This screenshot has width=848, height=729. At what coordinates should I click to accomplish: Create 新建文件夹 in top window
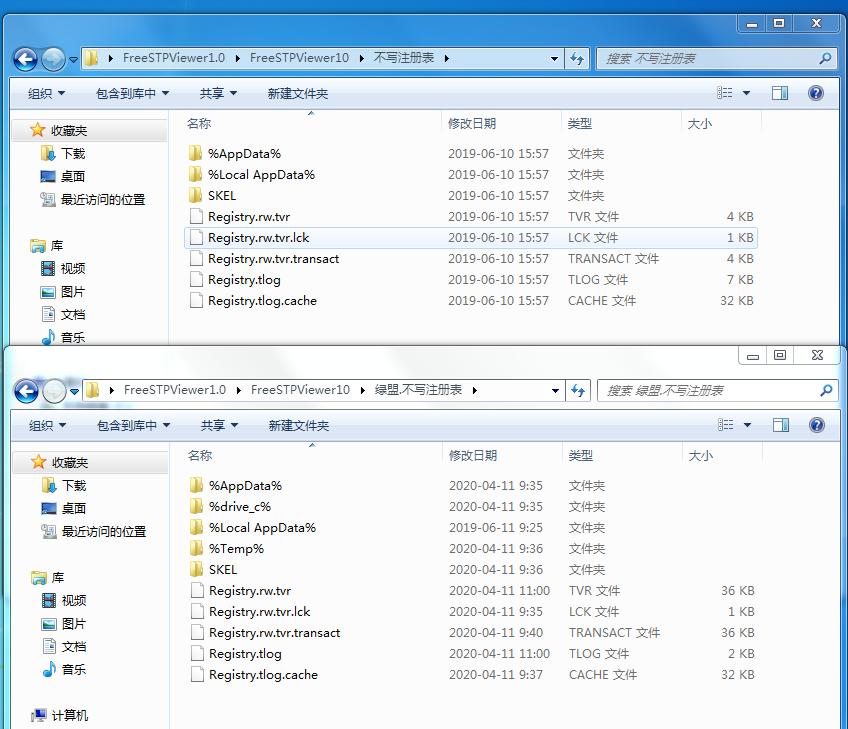click(x=298, y=94)
